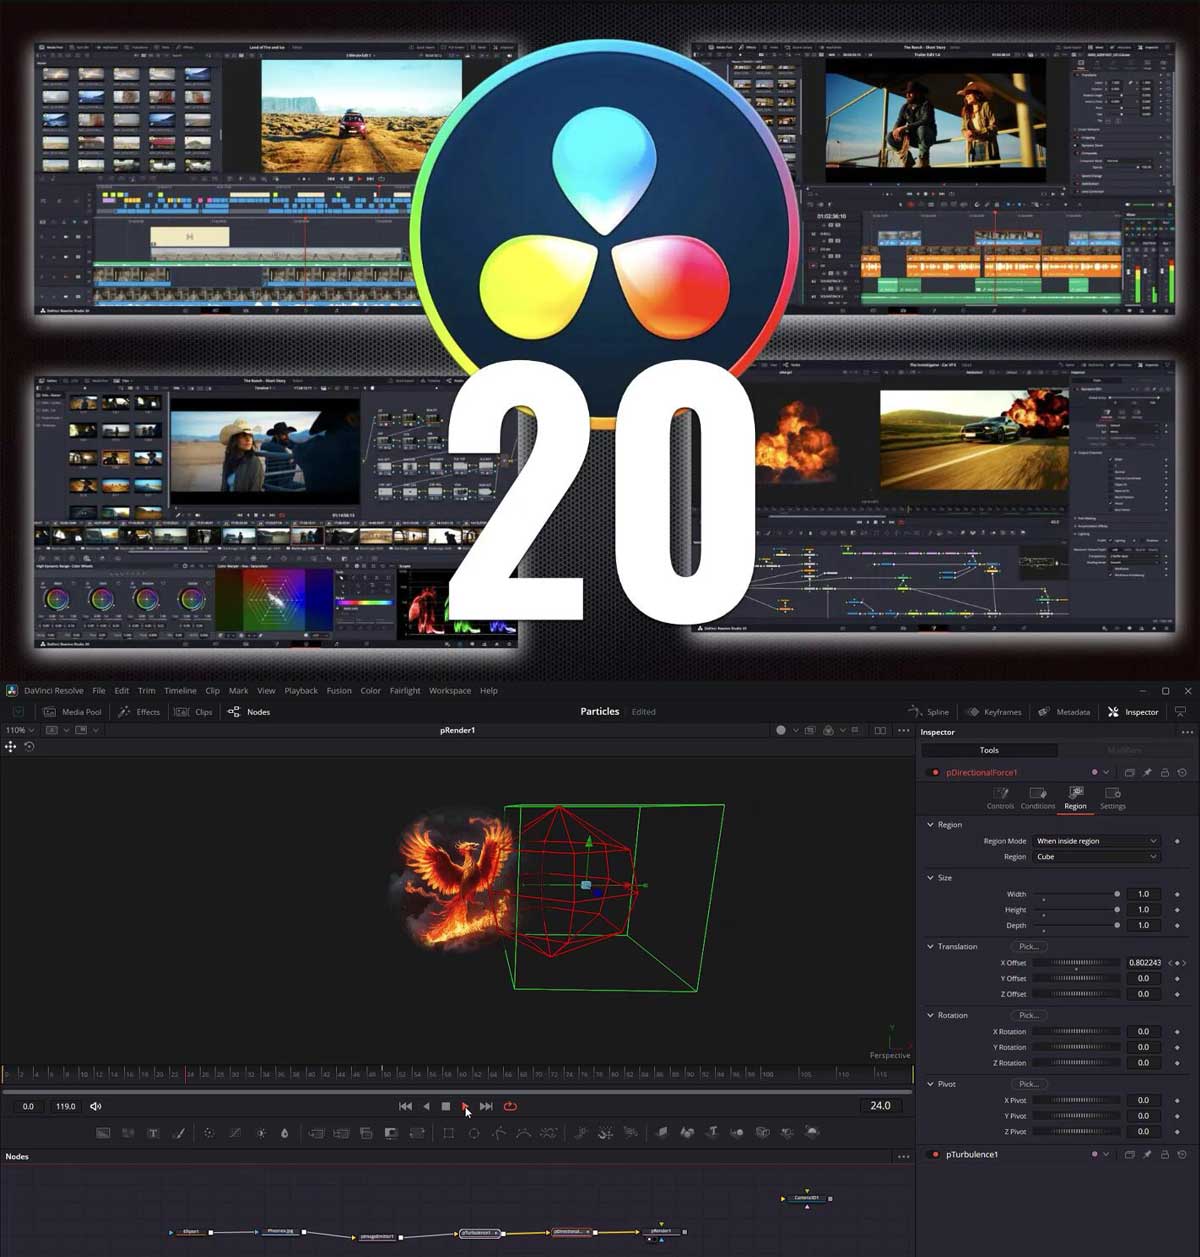This screenshot has height=1257, width=1200.
Task: Open the Playback menu
Action: (301, 691)
